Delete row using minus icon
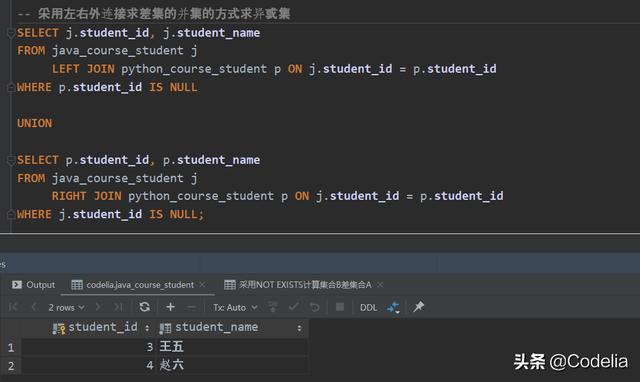 click(191, 307)
